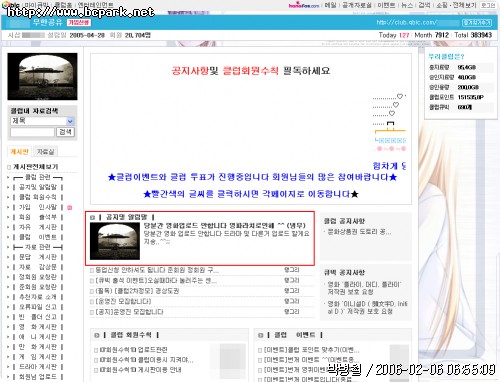500x382 pixels.
Task: Open 추천자료 소개 board in sidebar
Action: (38, 297)
